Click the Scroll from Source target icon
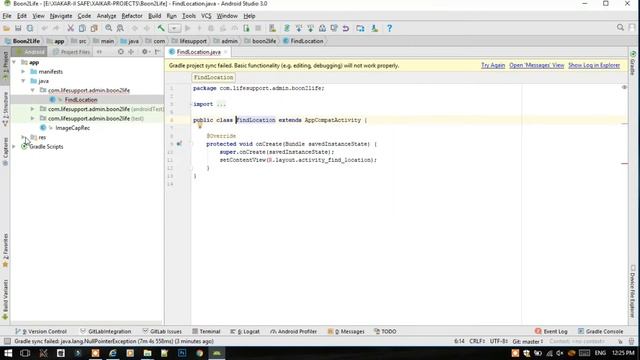 coord(120,52)
